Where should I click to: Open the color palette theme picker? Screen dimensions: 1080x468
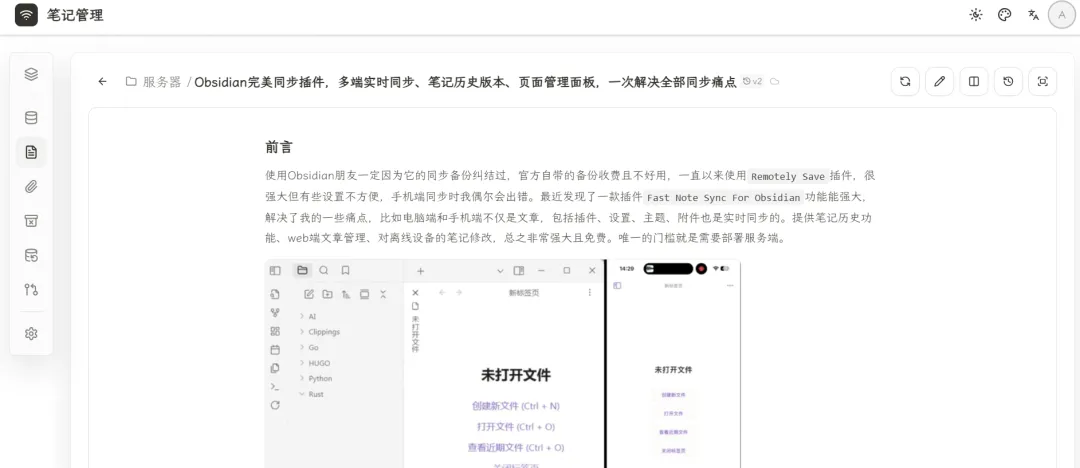point(1004,14)
